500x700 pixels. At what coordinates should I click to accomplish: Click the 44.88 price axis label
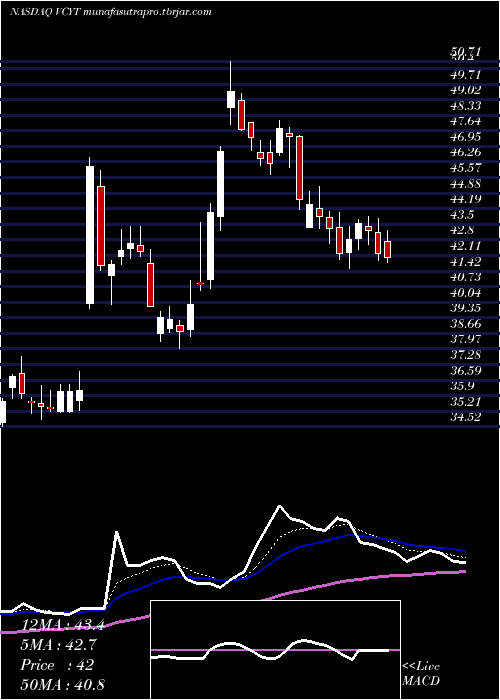click(465, 183)
